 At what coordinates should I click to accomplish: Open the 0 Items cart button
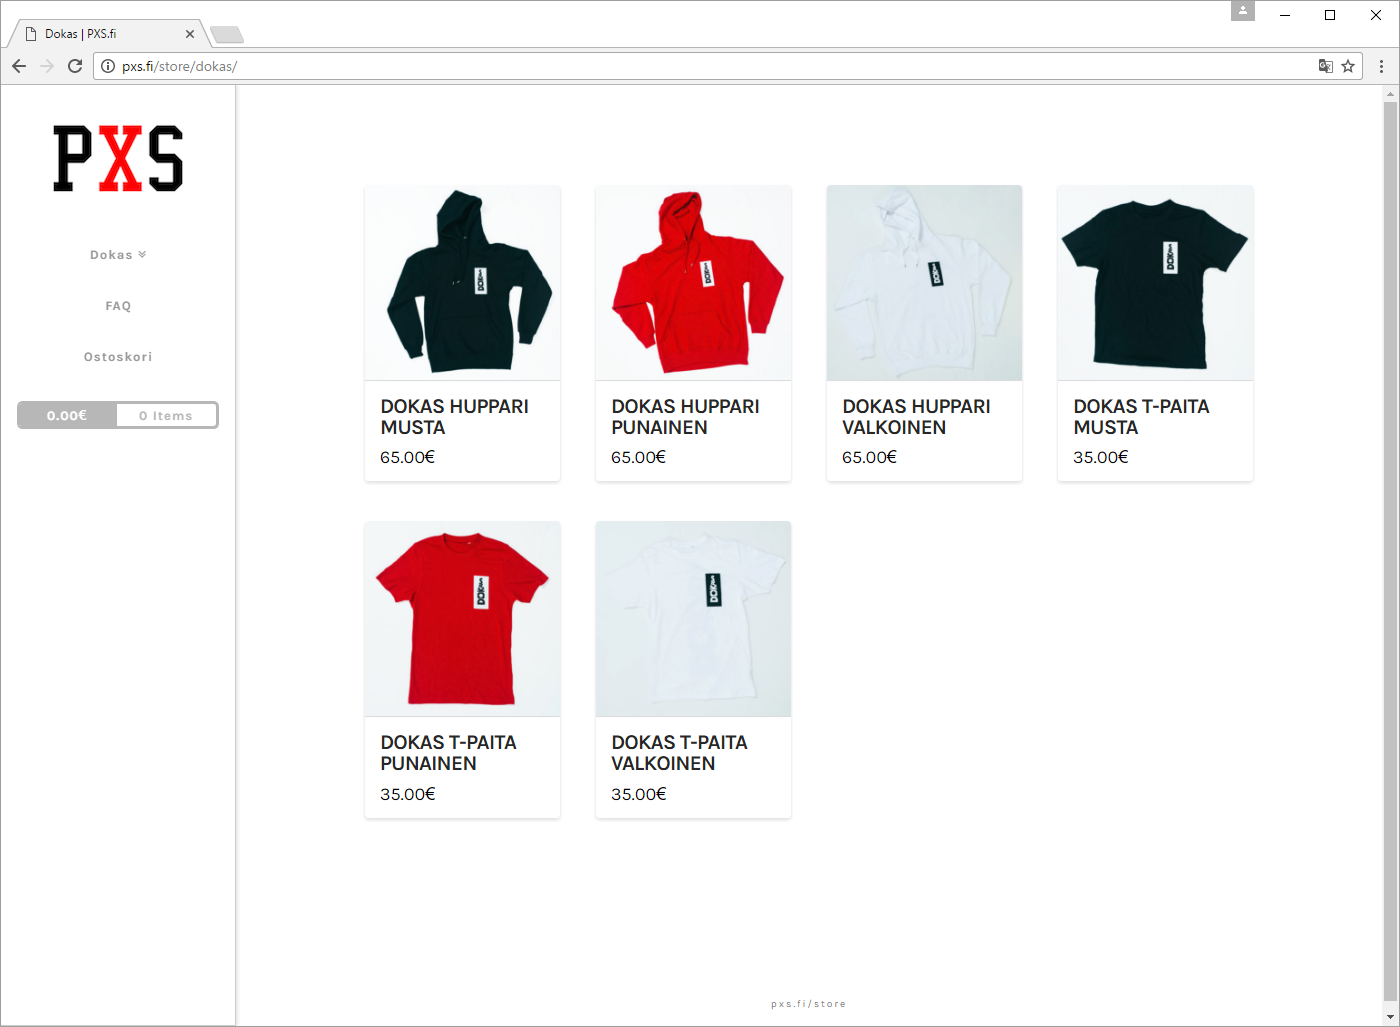pos(166,415)
